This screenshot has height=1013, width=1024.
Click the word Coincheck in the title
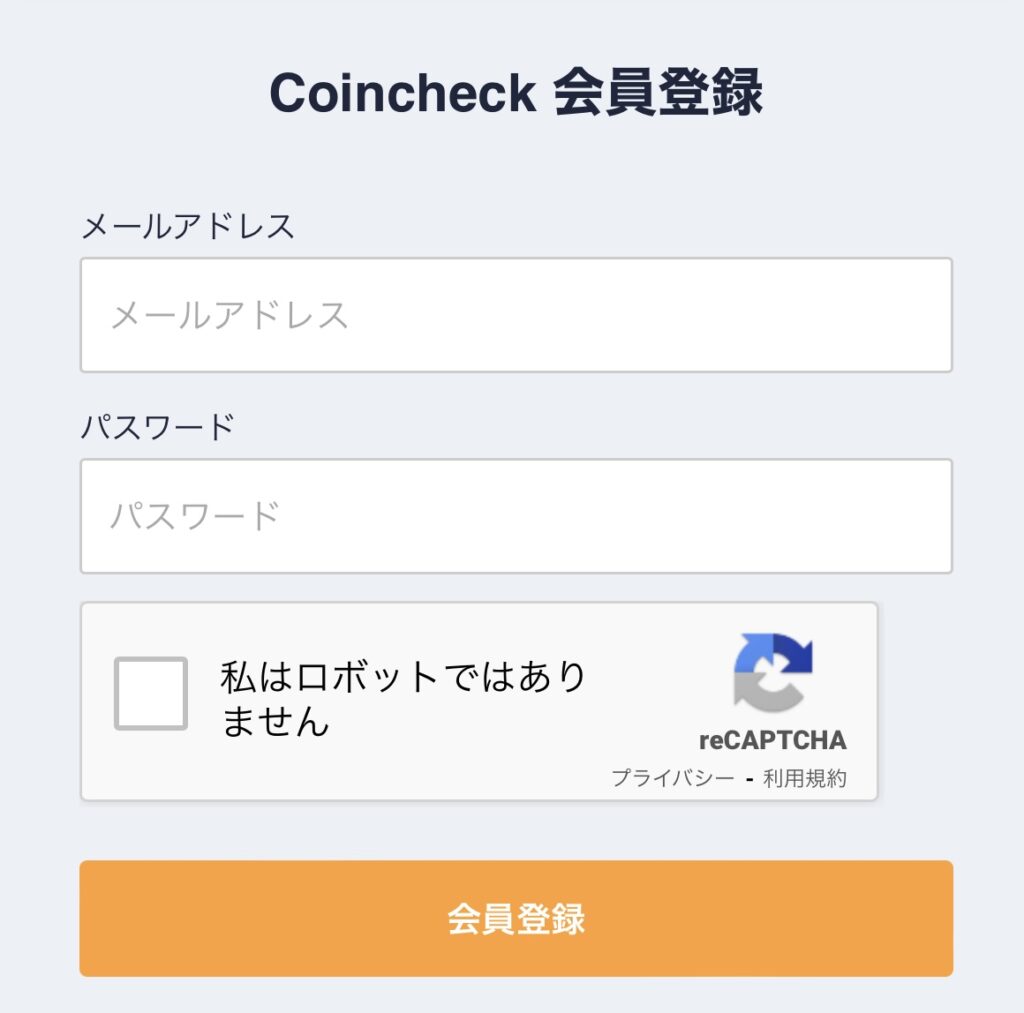tap(402, 93)
